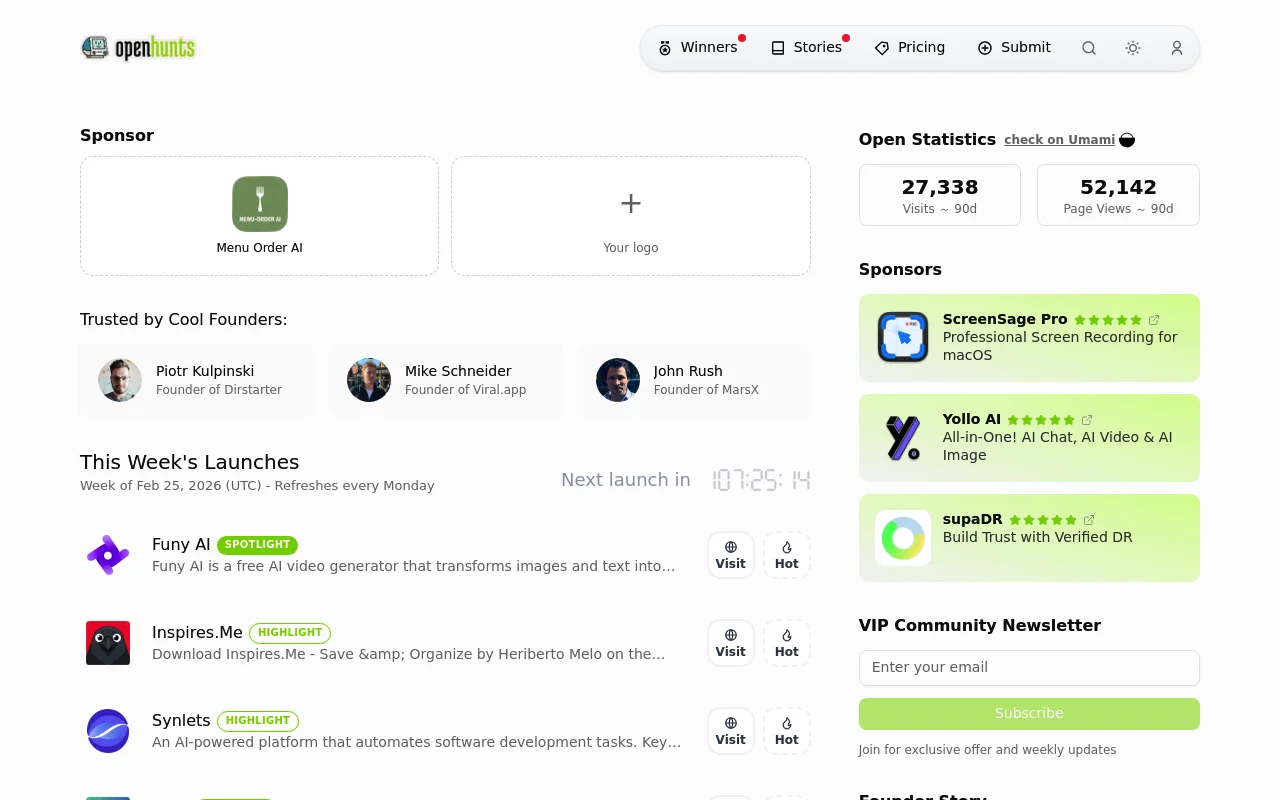Click the Menu Order AI sponsor logo
This screenshot has width=1280, height=800.
(x=259, y=203)
